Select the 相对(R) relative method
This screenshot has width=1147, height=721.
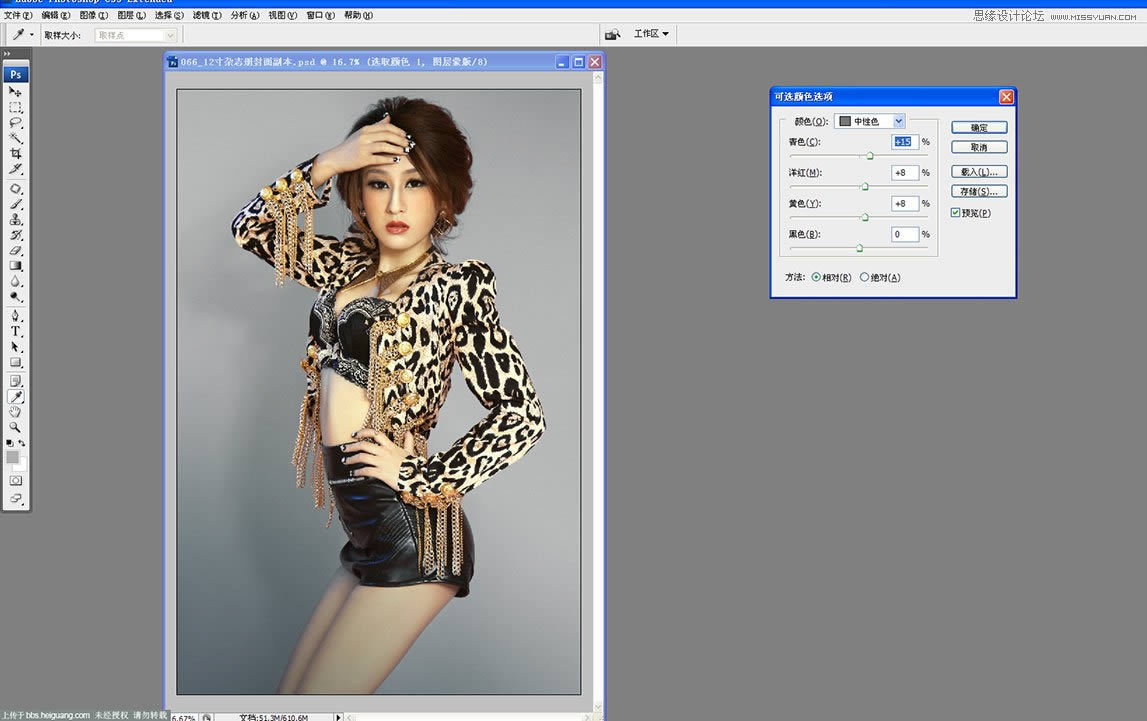click(x=816, y=277)
